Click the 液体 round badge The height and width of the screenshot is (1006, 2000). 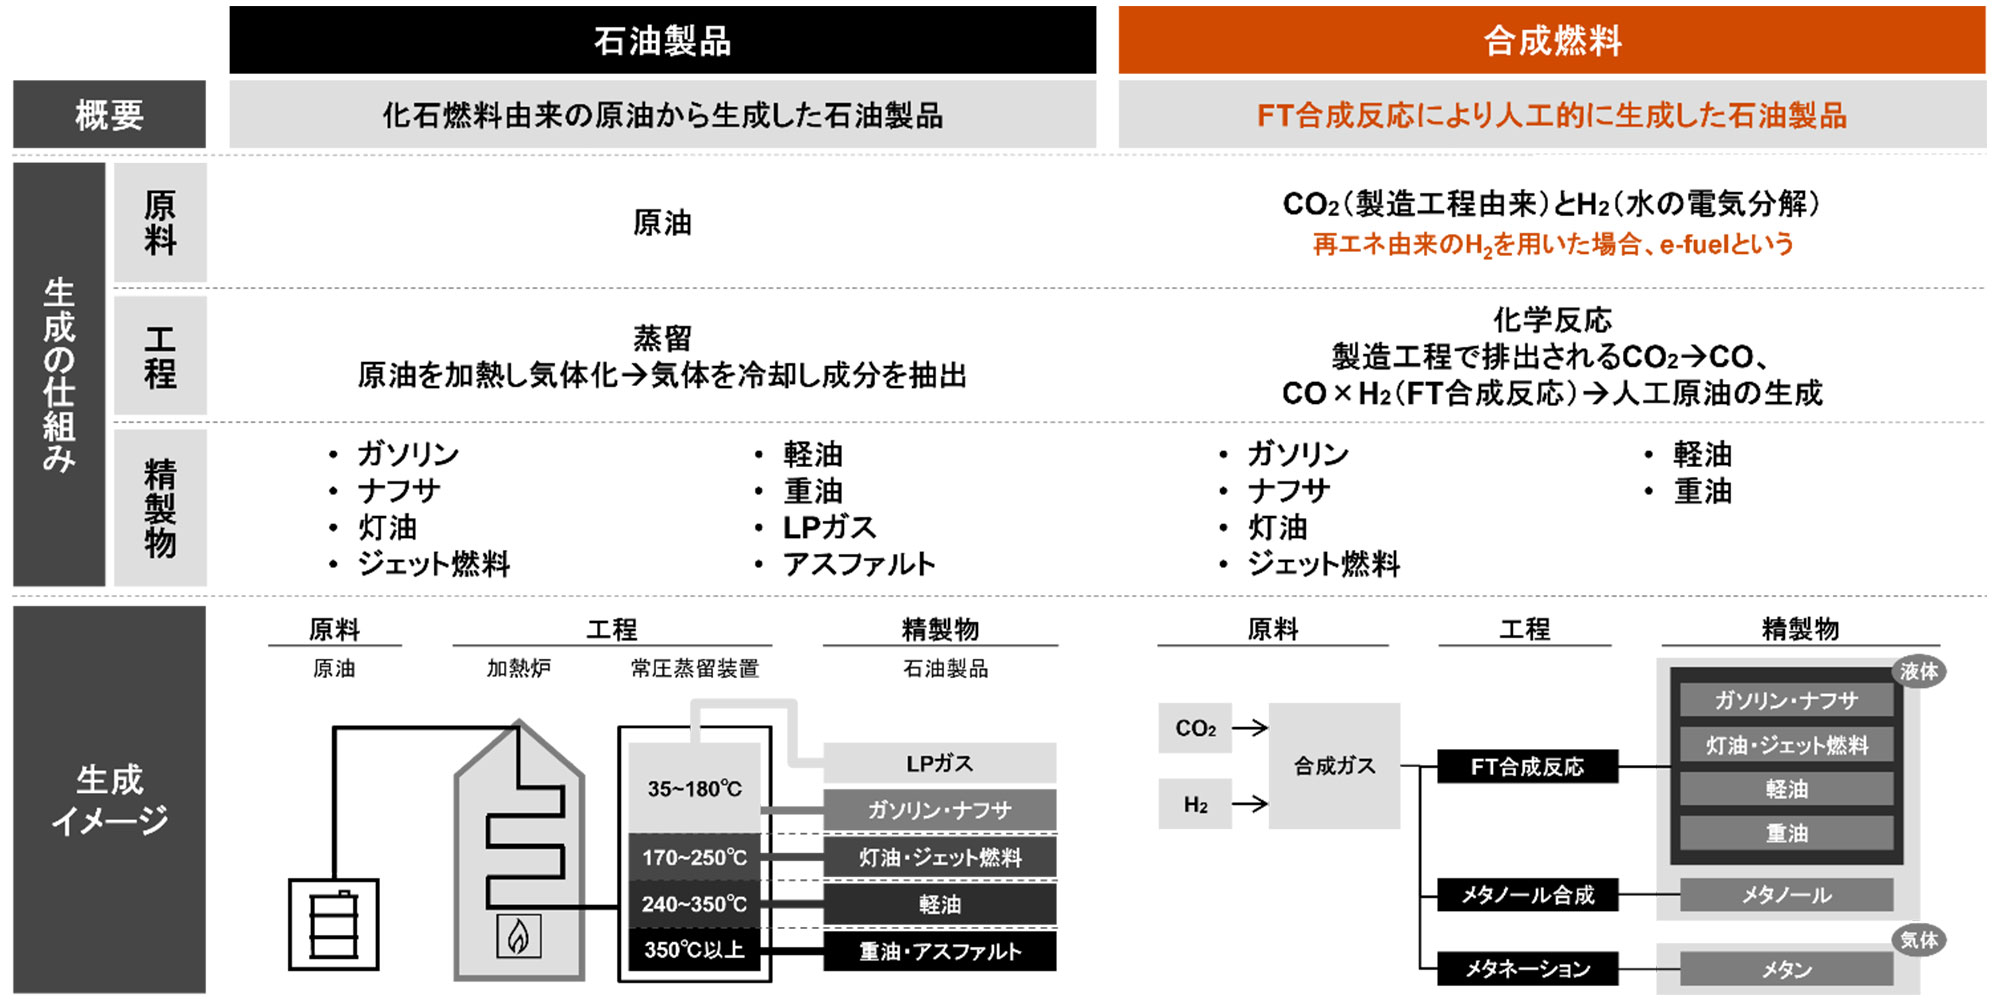pos(1918,672)
